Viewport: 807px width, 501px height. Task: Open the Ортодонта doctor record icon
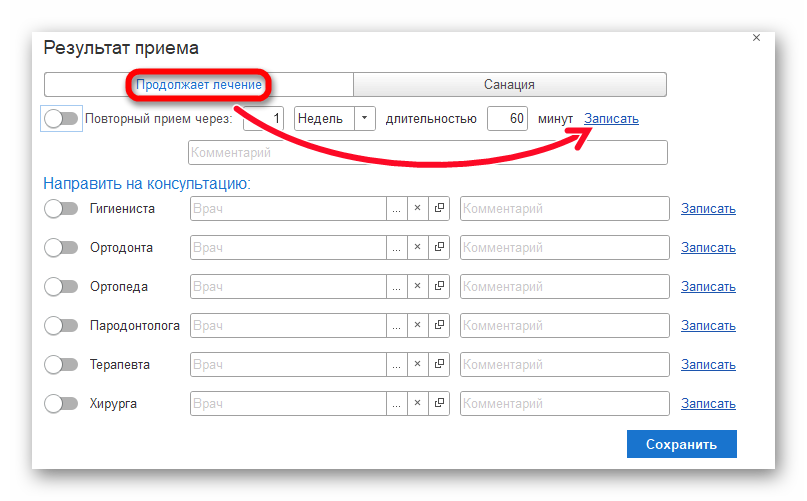tap(439, 247)
